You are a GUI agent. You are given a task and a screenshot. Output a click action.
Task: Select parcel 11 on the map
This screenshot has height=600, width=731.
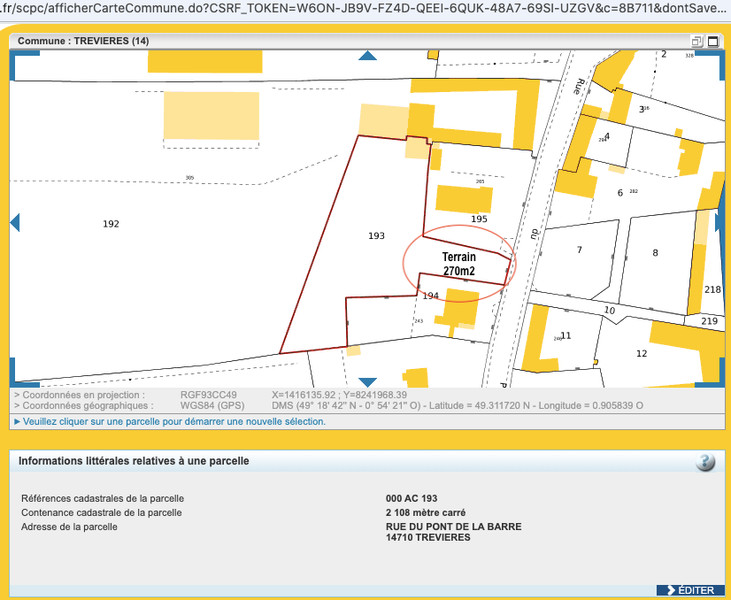click(565, 336)
